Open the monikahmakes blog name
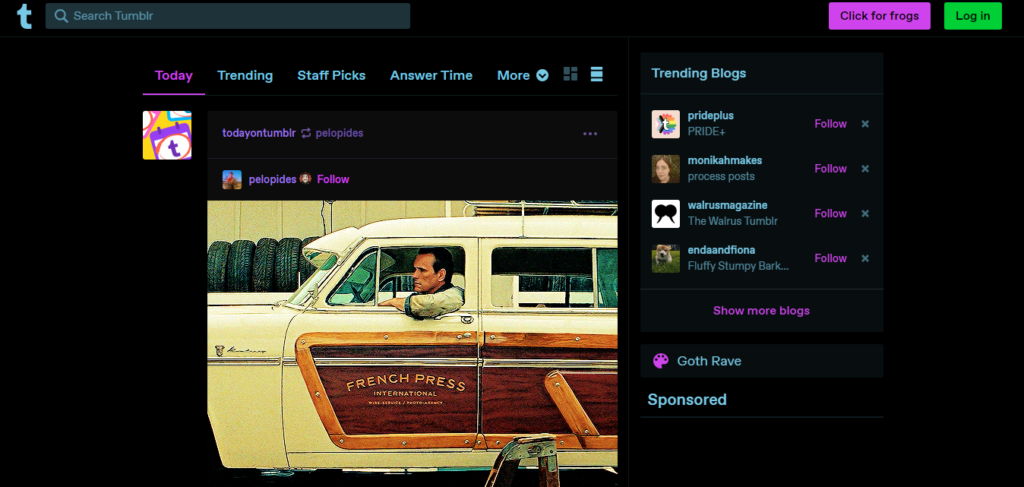 click(725, 161)
